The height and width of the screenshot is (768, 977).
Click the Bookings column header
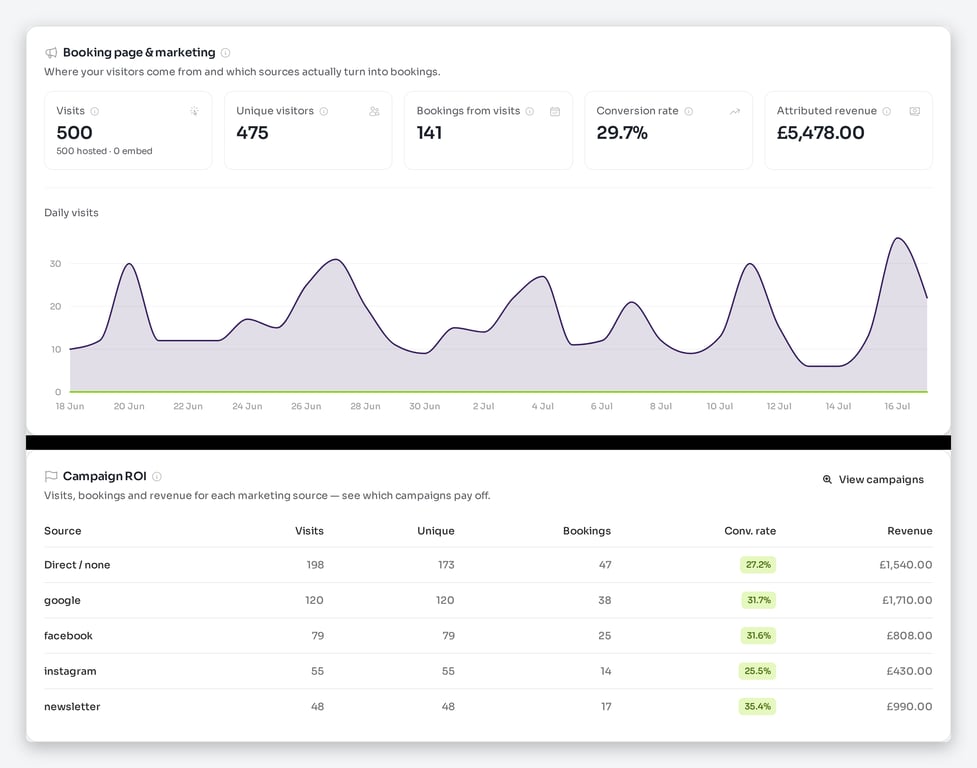pyautogui.click(x=586, y=531)
